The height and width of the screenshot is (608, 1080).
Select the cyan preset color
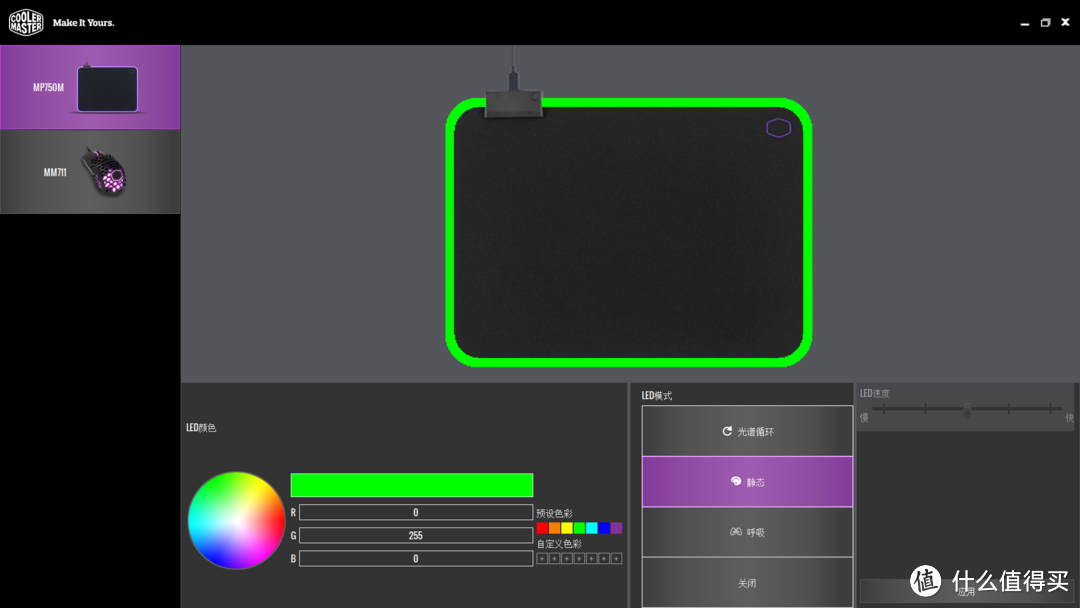click(x=592, y=528)
